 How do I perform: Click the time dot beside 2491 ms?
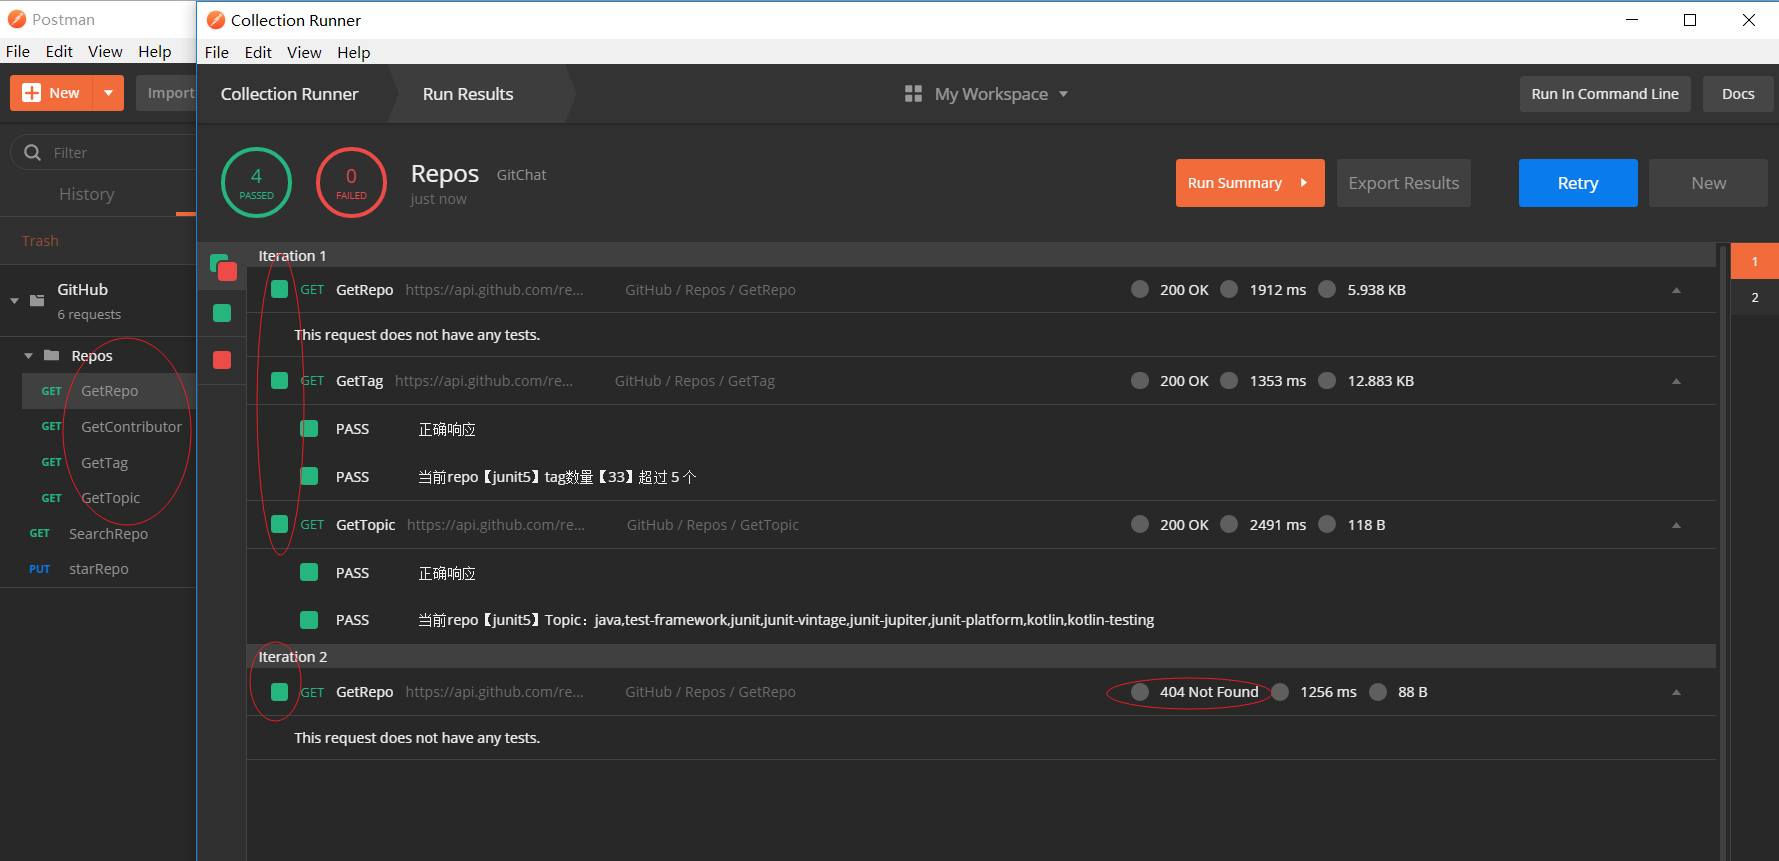point(1230,524)
